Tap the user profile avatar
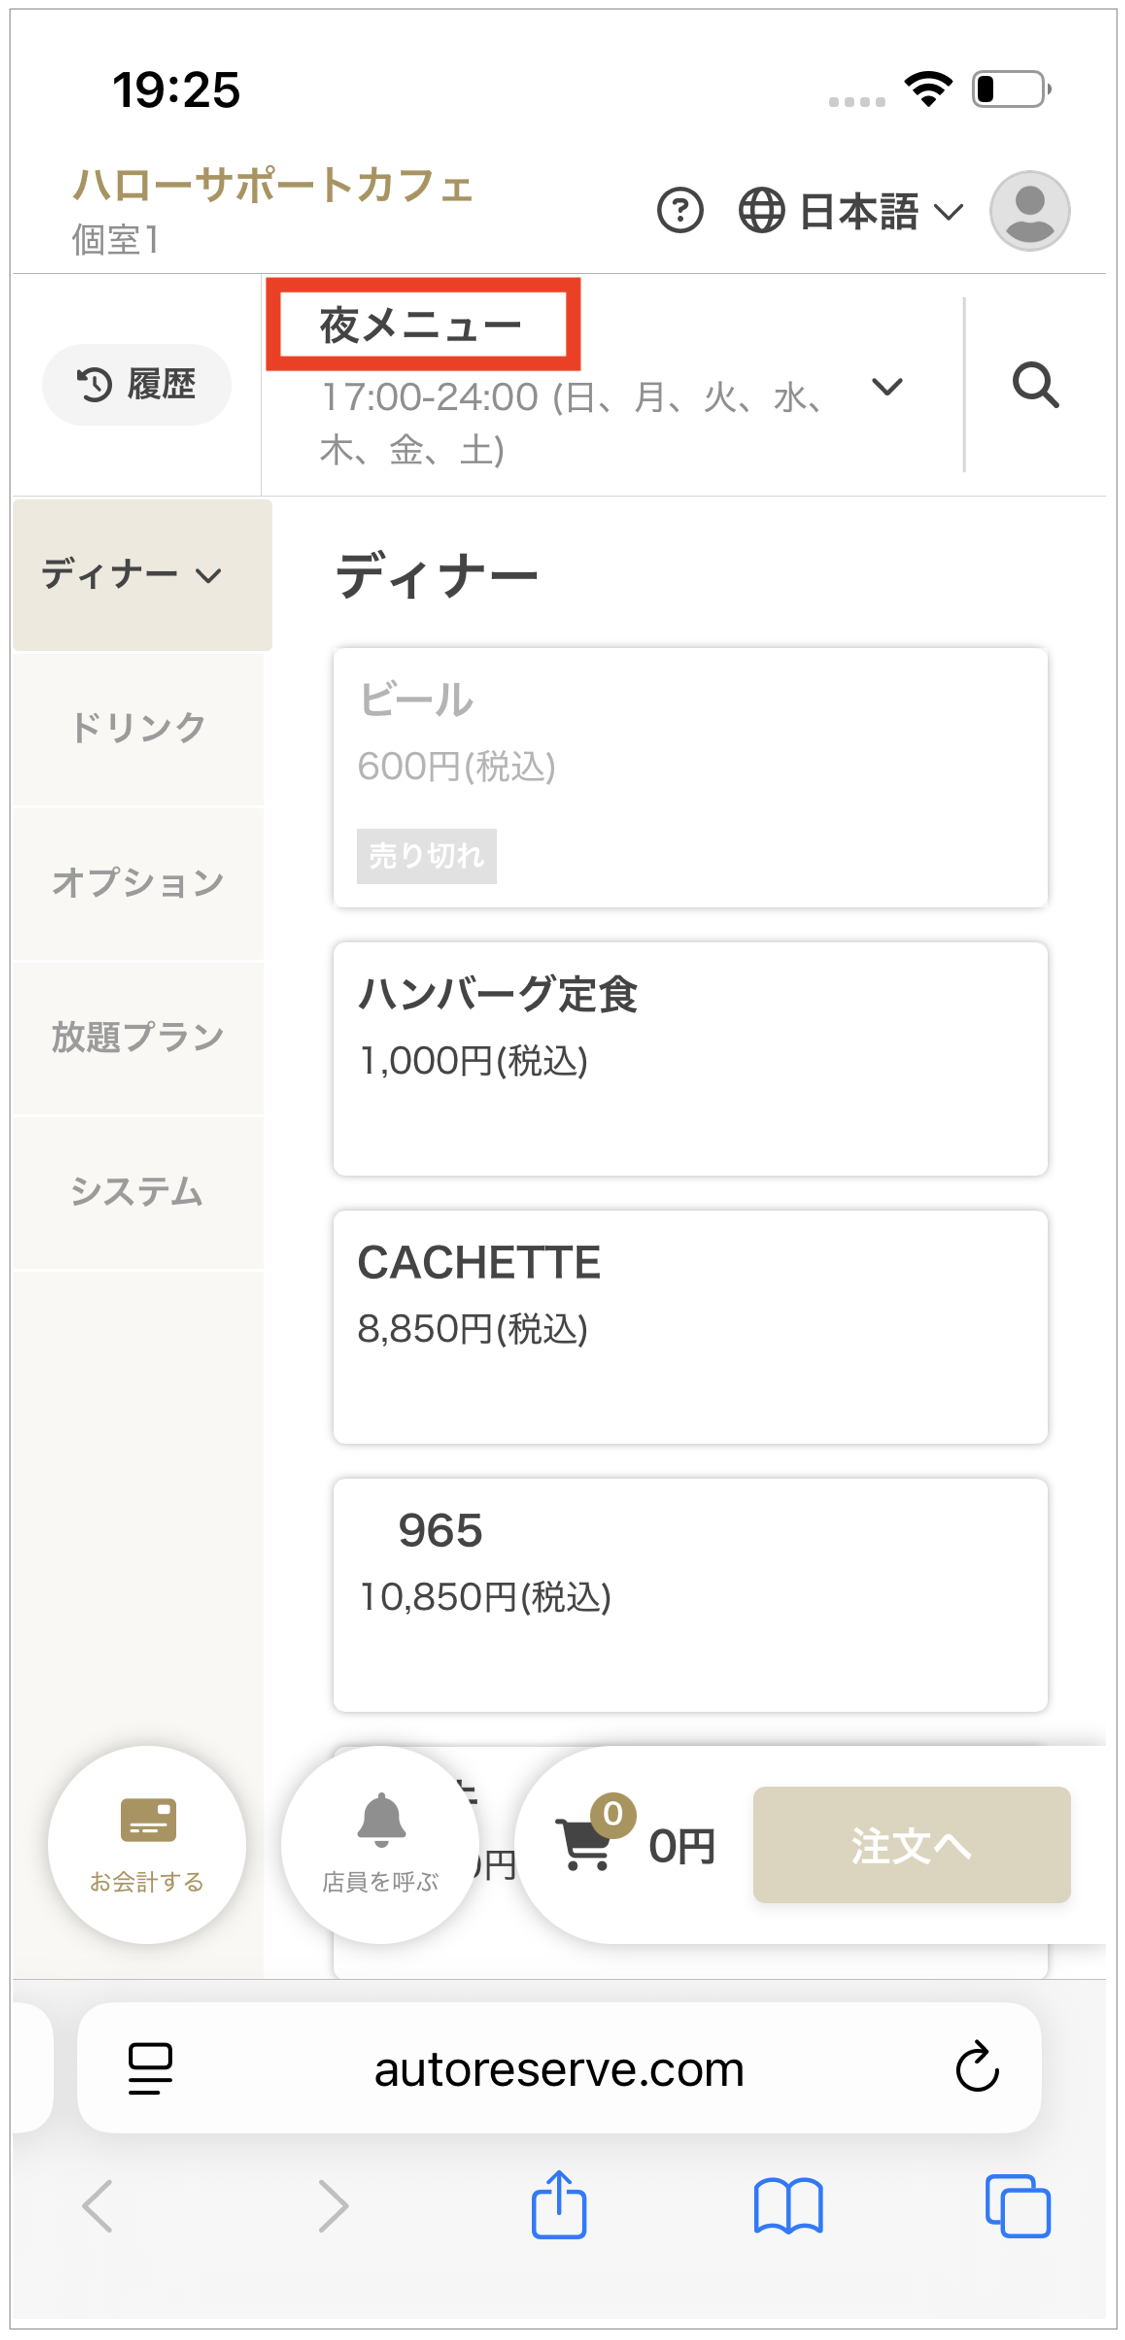This screenshot has width=1125, height=2340. [1029, 211]
